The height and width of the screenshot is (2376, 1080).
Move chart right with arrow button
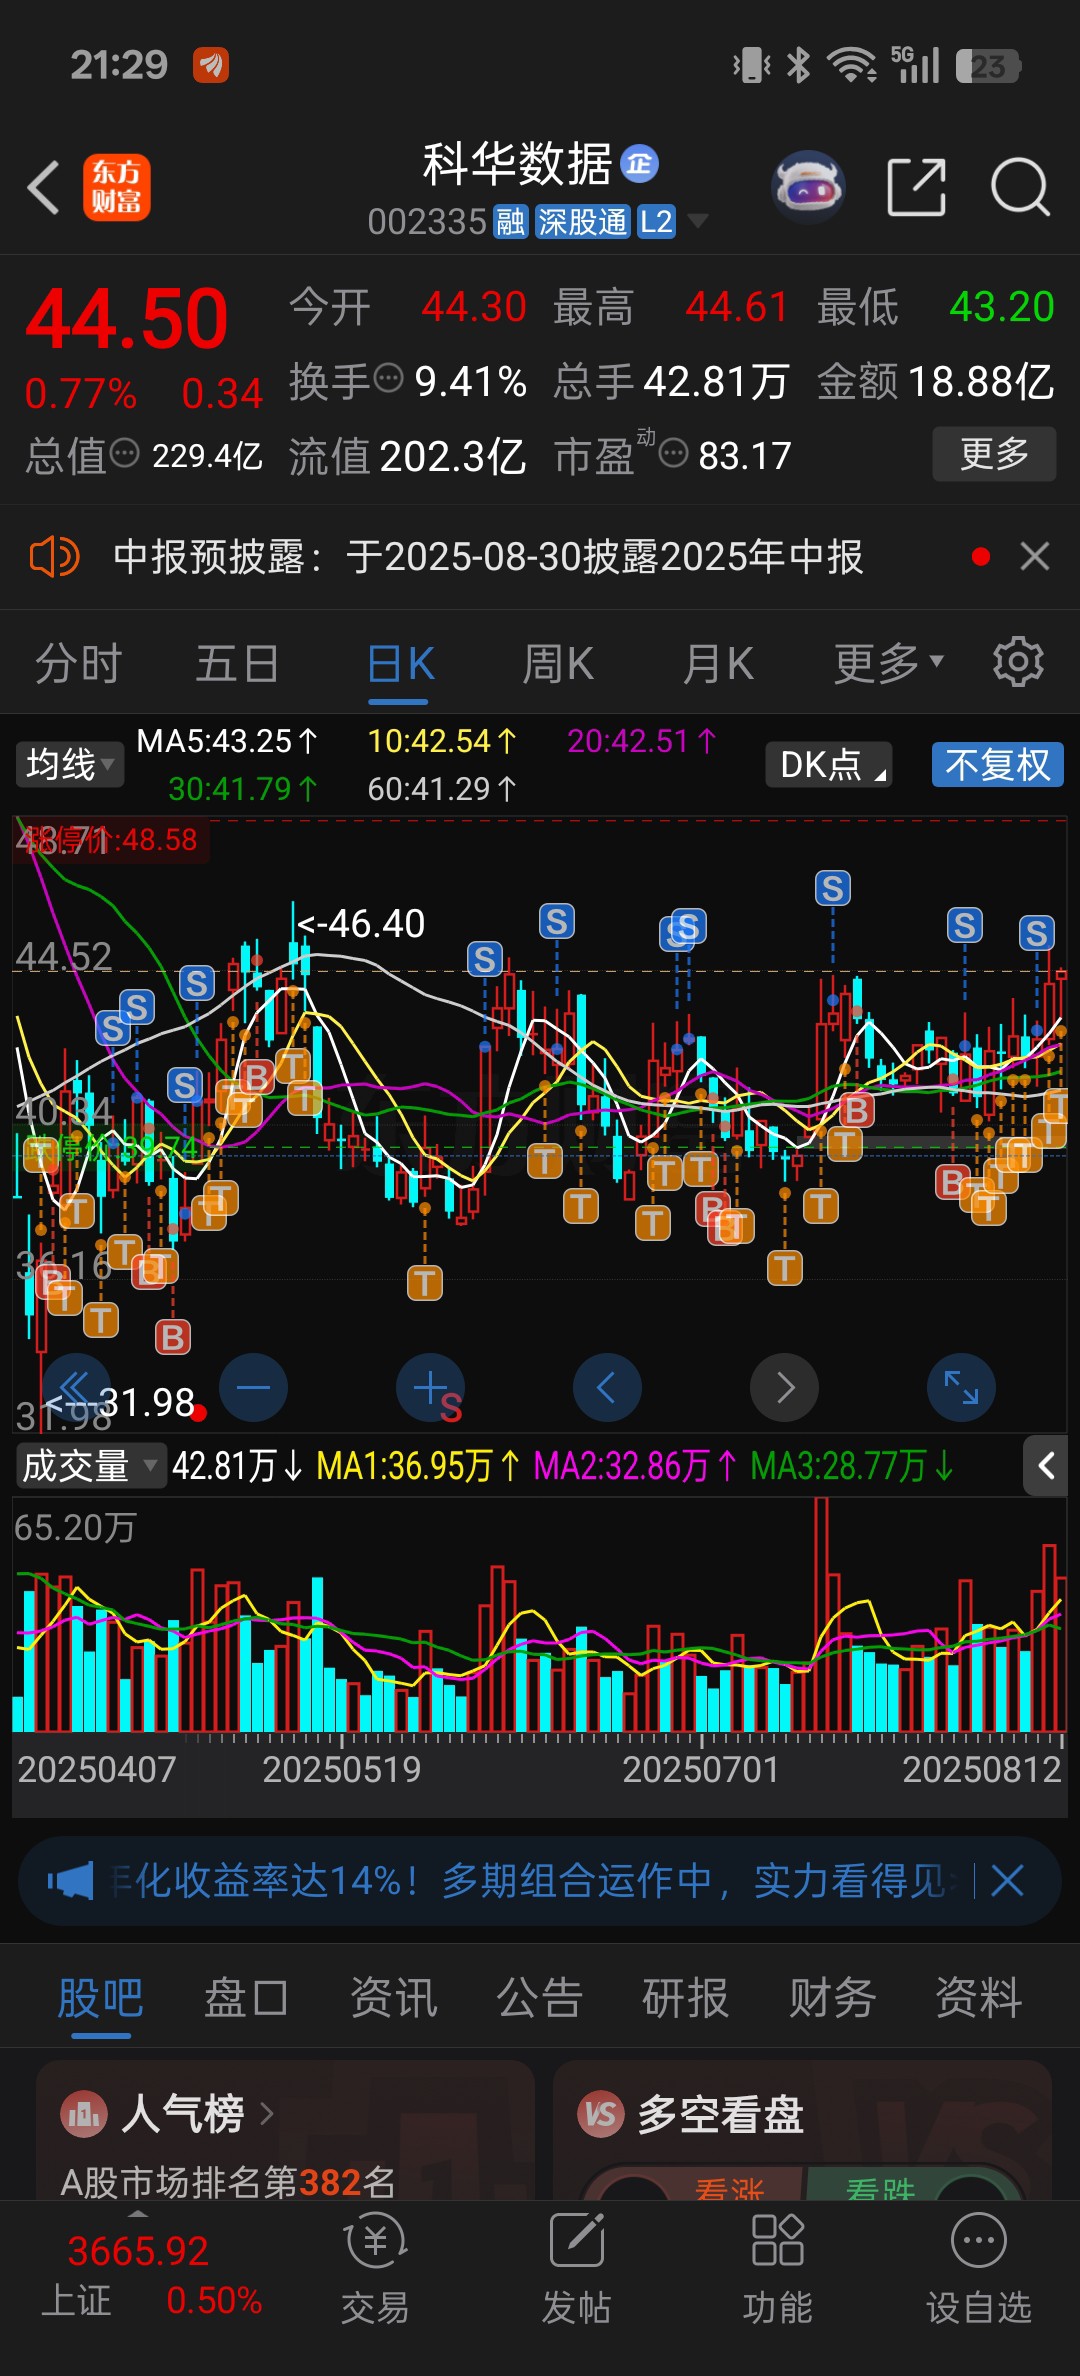tap(785, 1387)
